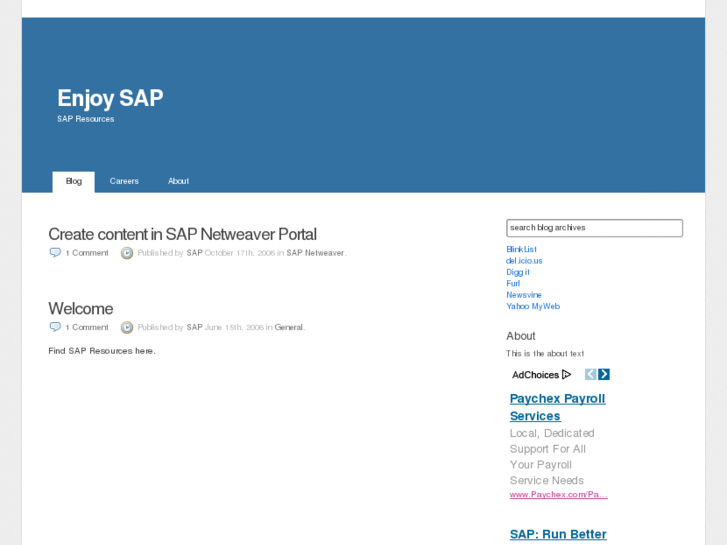Click AdChoices triangle icon
The width and height of the screenshot is (727, 545).
point(566,374)
